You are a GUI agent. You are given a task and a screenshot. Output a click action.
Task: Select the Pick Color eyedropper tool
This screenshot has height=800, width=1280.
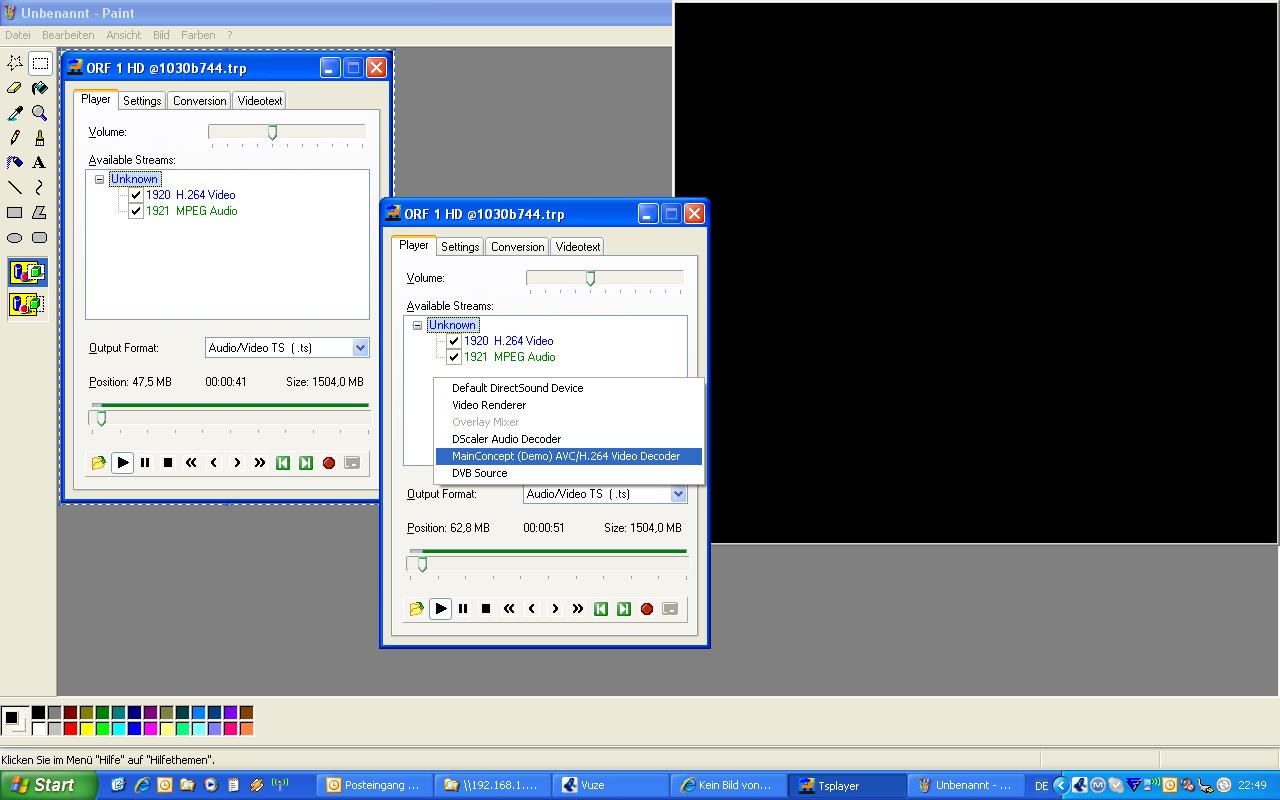click(x=15, y=113)
